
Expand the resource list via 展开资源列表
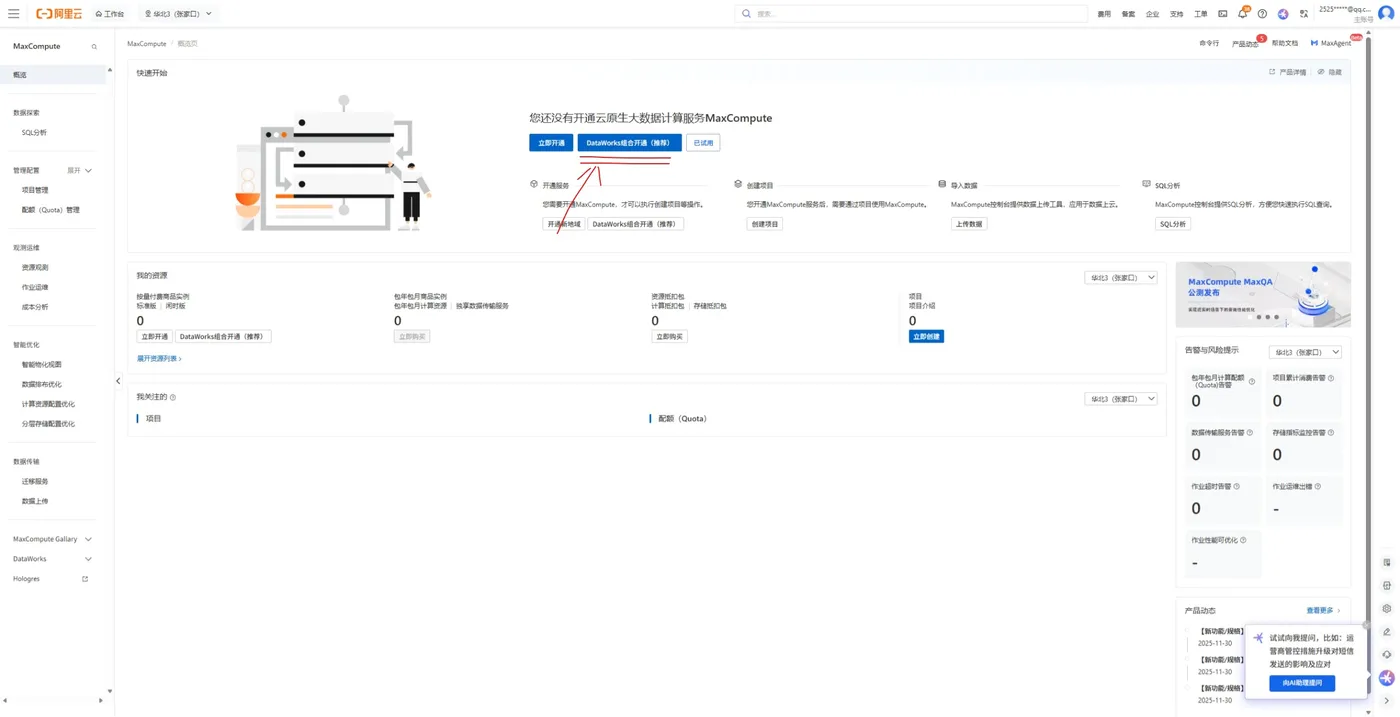point(159,358)
